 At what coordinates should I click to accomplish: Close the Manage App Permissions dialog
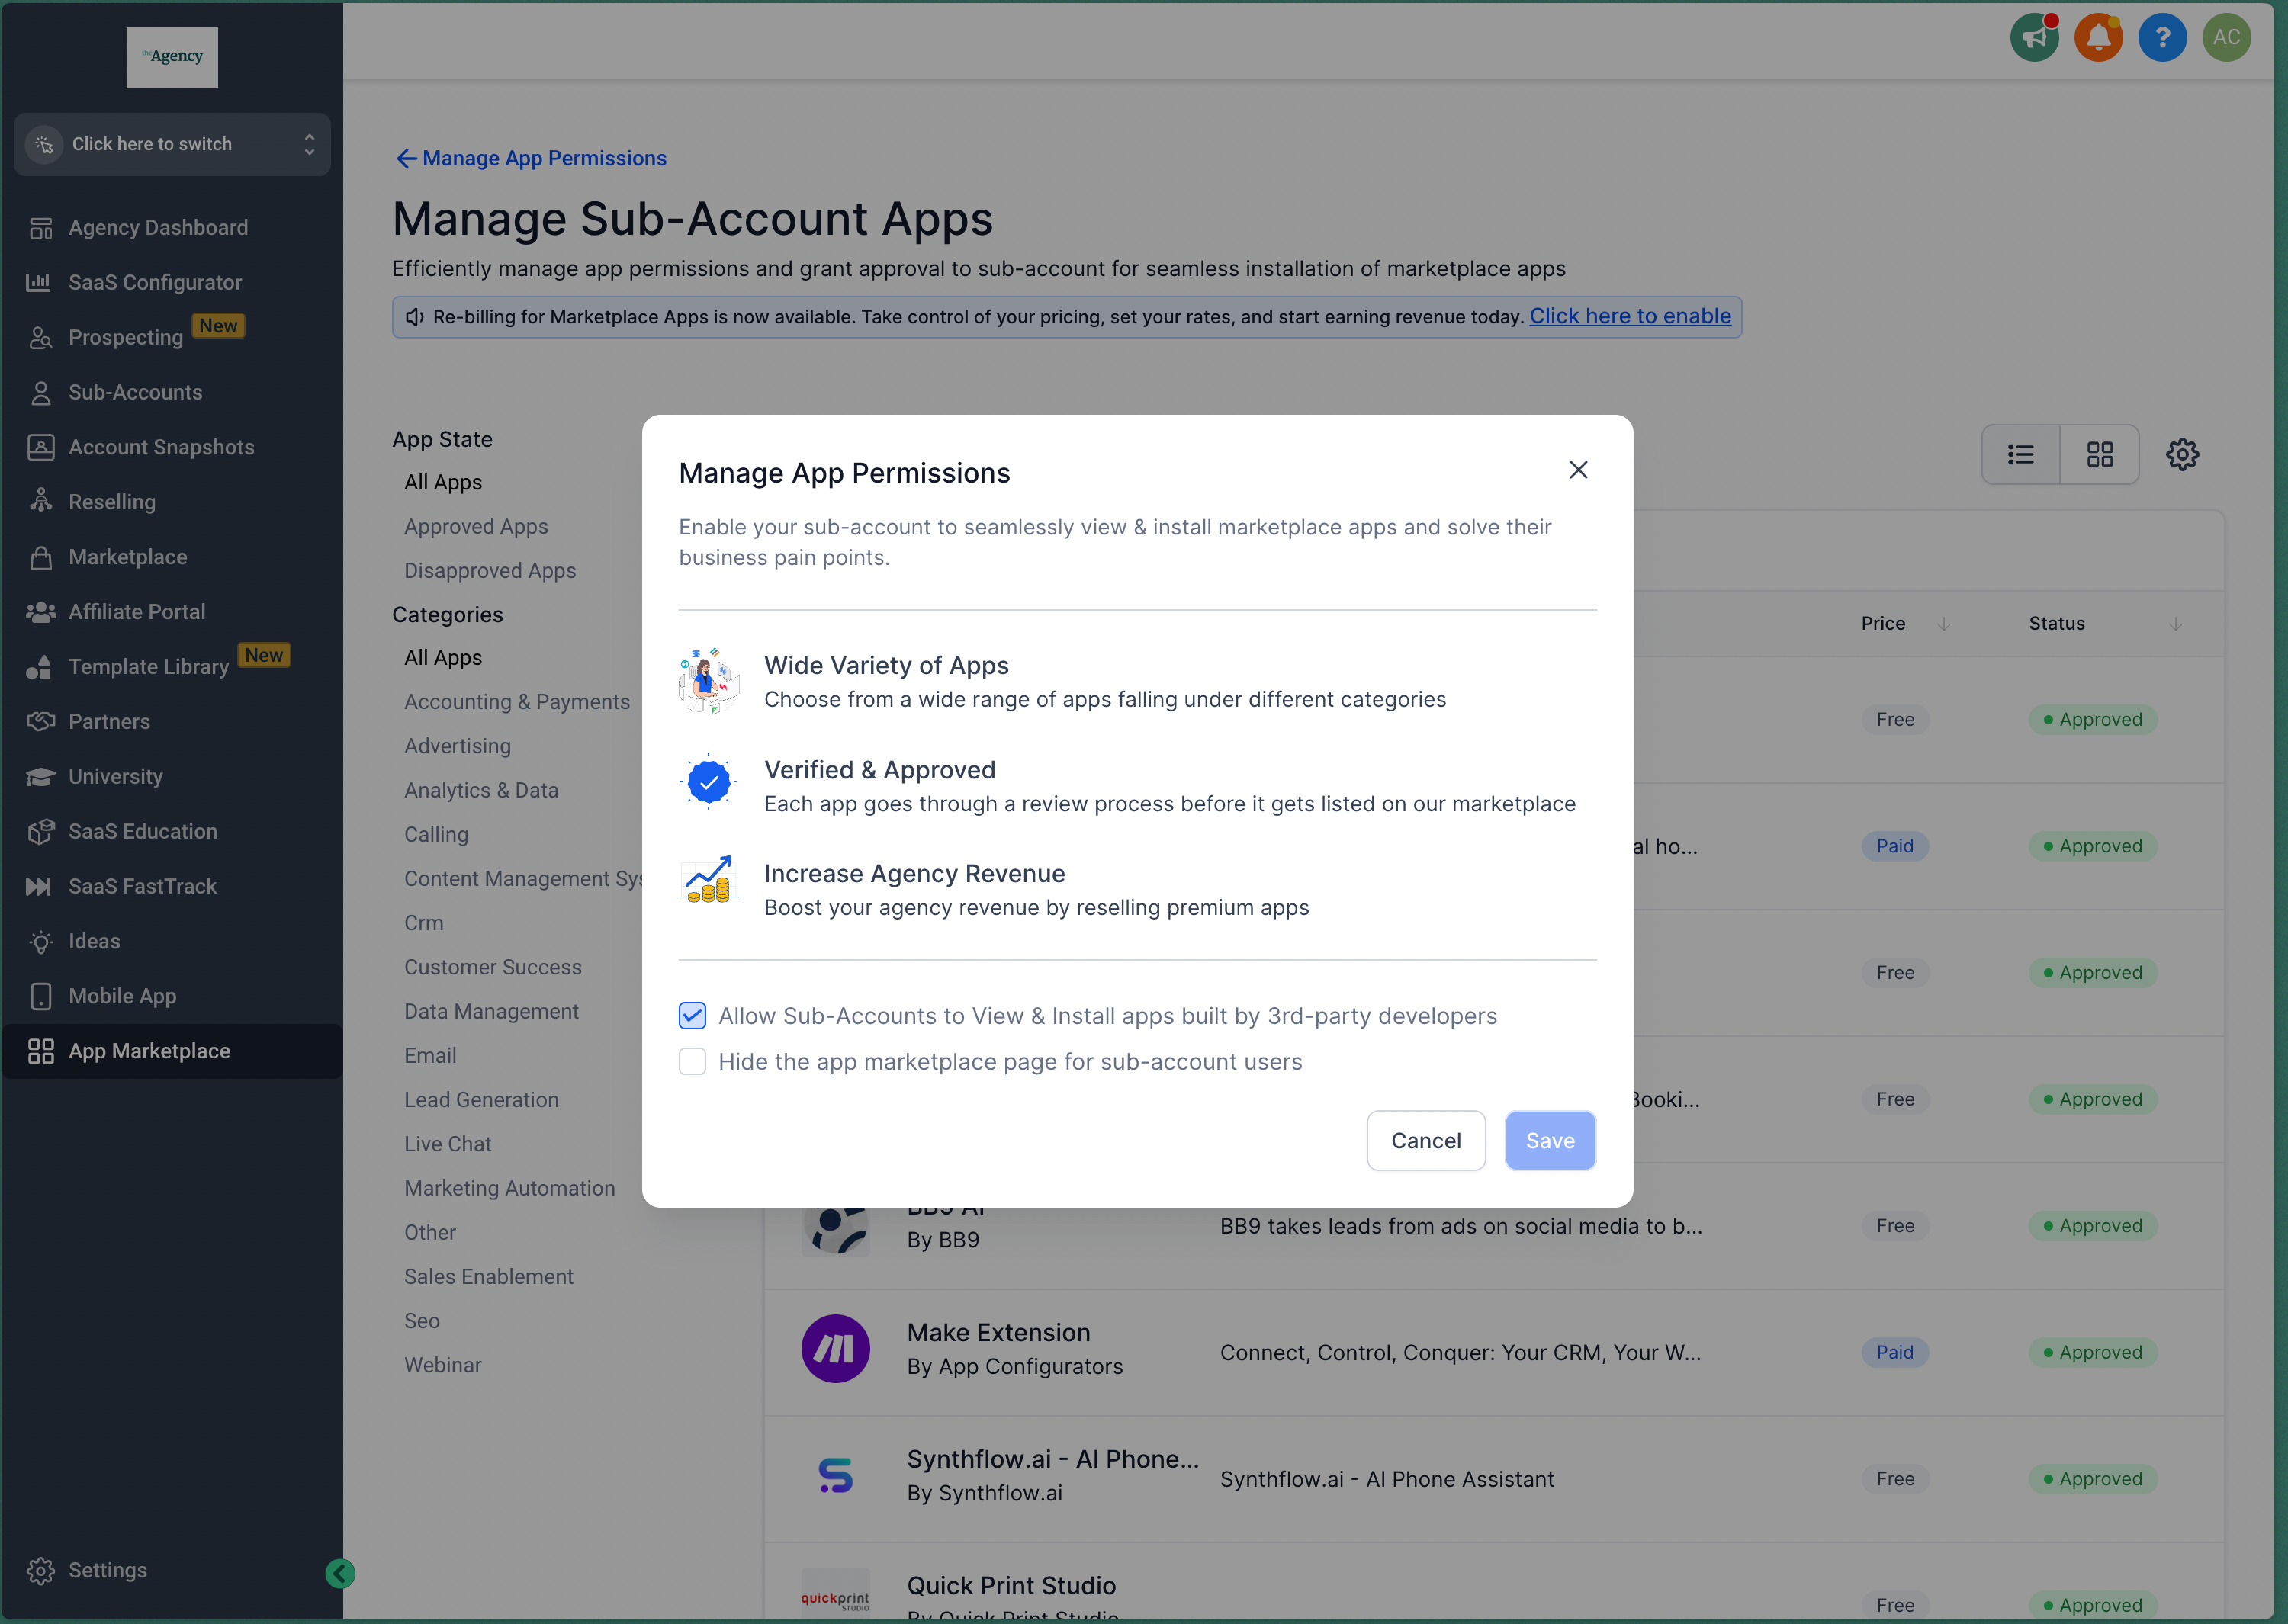click(1577, 470)
